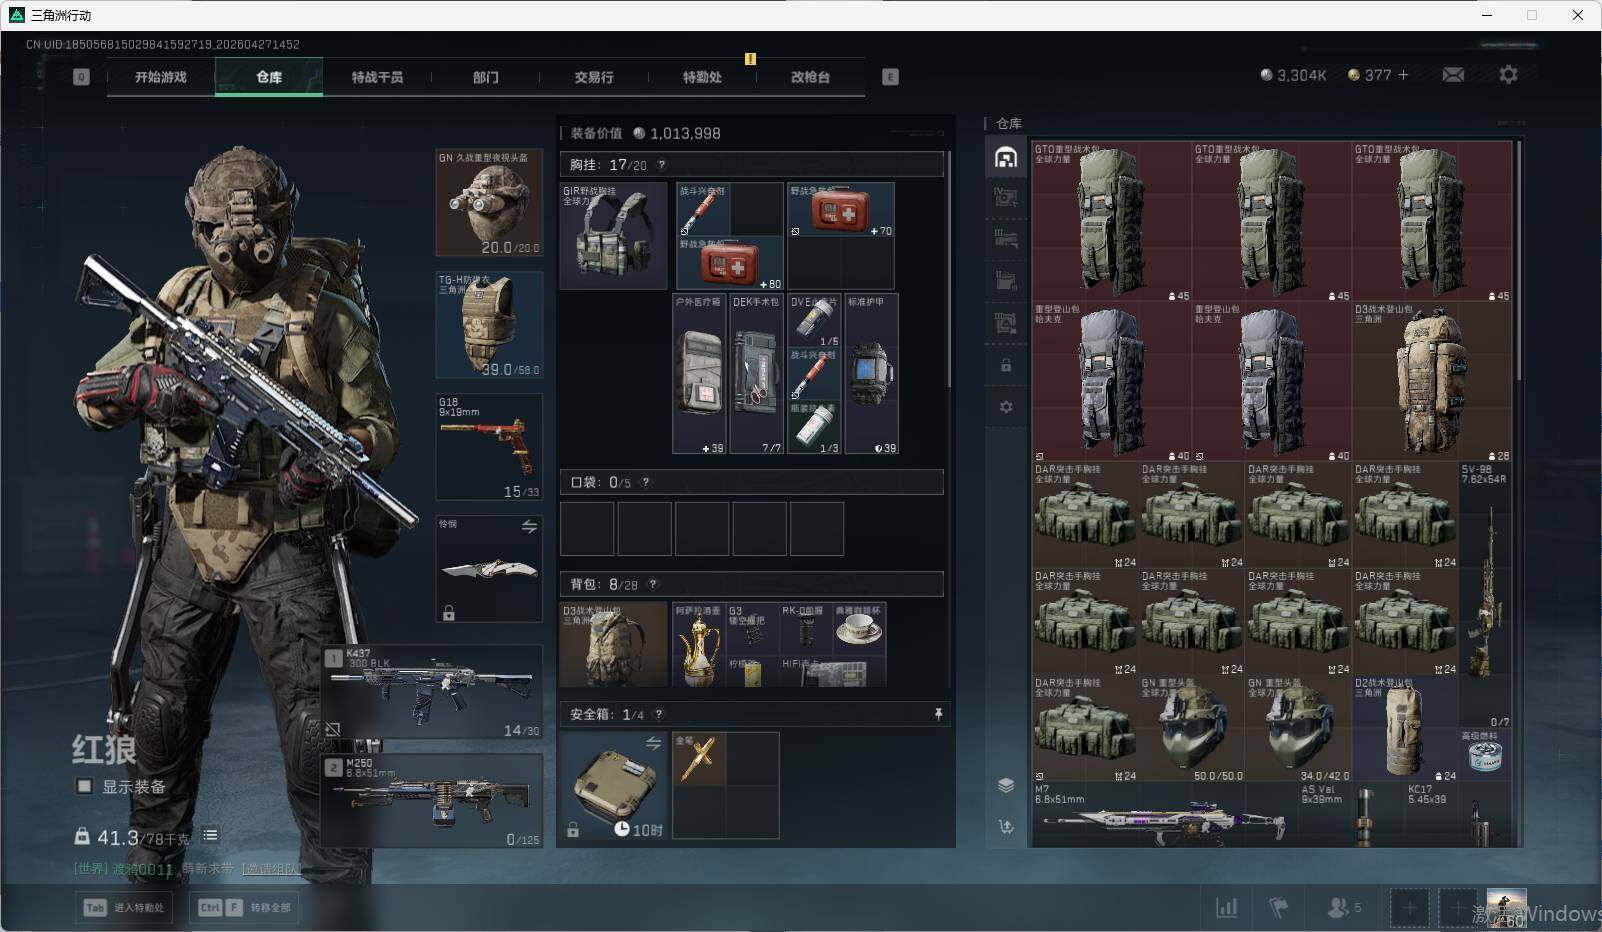
Task: Open the mail envelope icon
Action: [1453, 75]
